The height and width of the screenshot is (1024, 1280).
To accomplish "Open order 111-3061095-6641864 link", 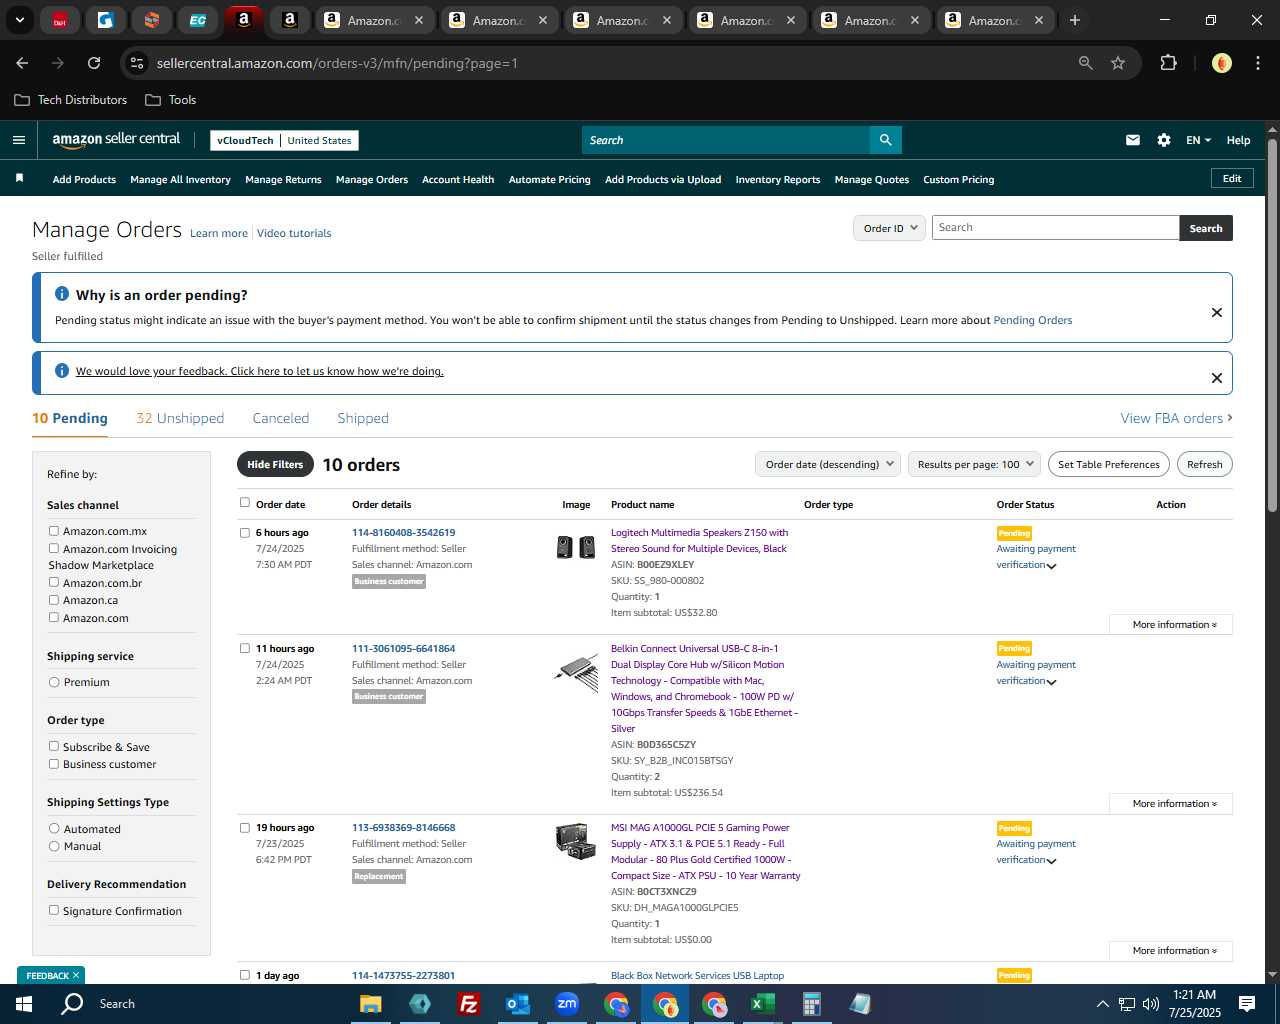I will 403,648.
